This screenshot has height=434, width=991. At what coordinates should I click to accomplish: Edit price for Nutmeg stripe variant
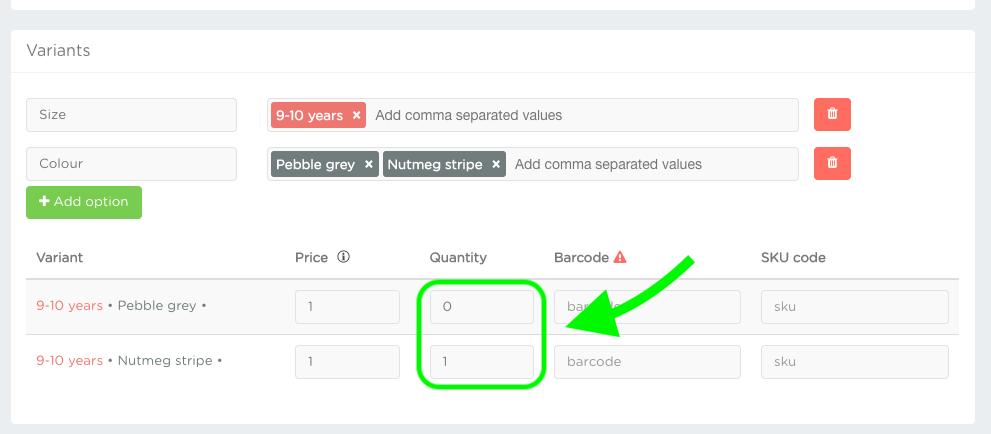pos(347,361)
